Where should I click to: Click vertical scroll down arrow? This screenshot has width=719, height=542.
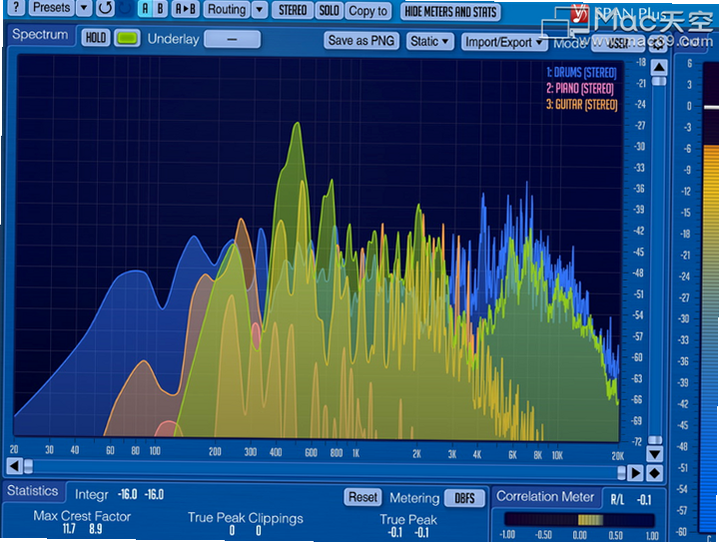coord(654,454)
